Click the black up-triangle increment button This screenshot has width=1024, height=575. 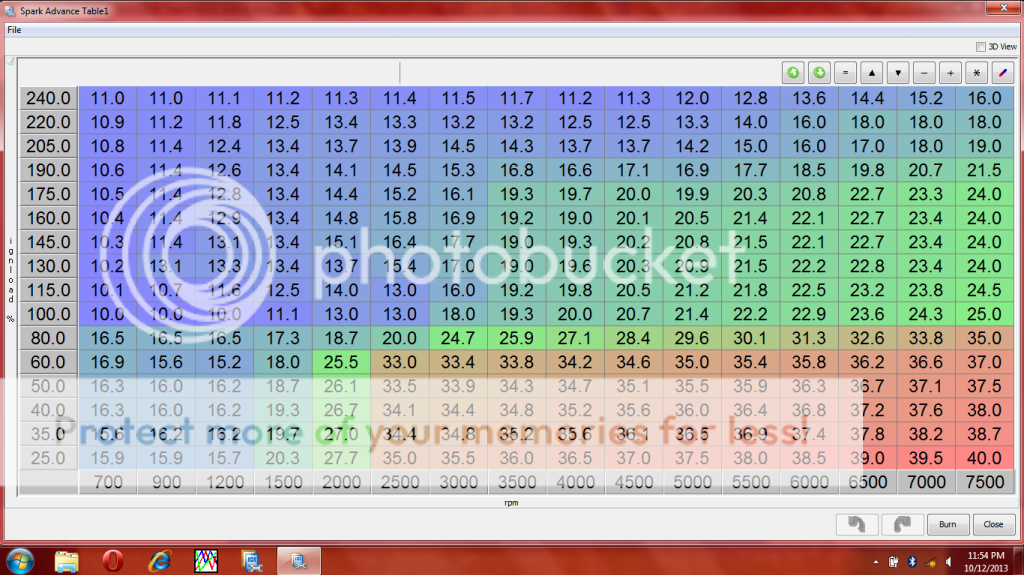pos(872,73)
